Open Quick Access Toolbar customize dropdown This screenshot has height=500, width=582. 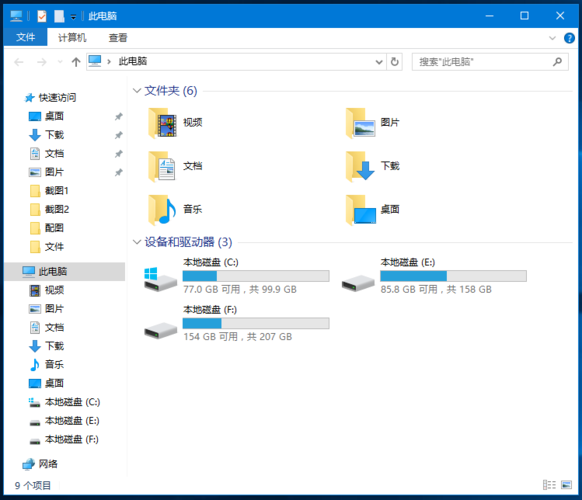click(73, 17)
